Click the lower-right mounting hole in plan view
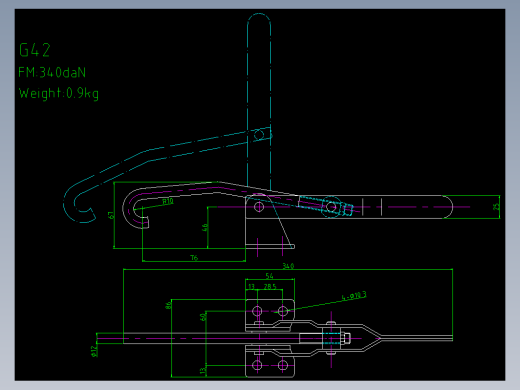 (x=283, y=365)
